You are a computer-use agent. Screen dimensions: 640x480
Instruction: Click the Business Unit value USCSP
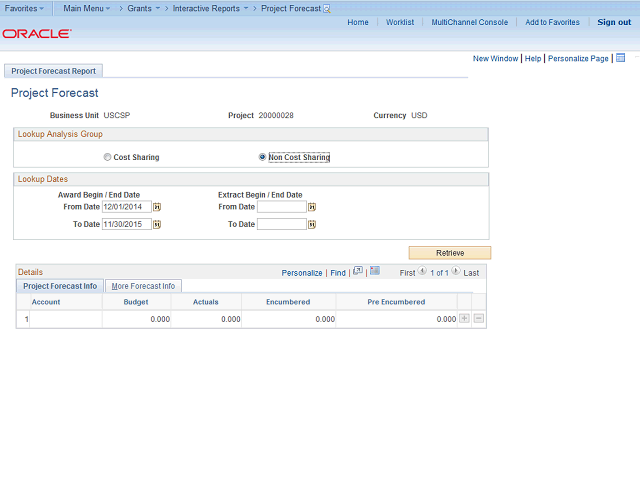pyautogui.click(x=117, y=116)
